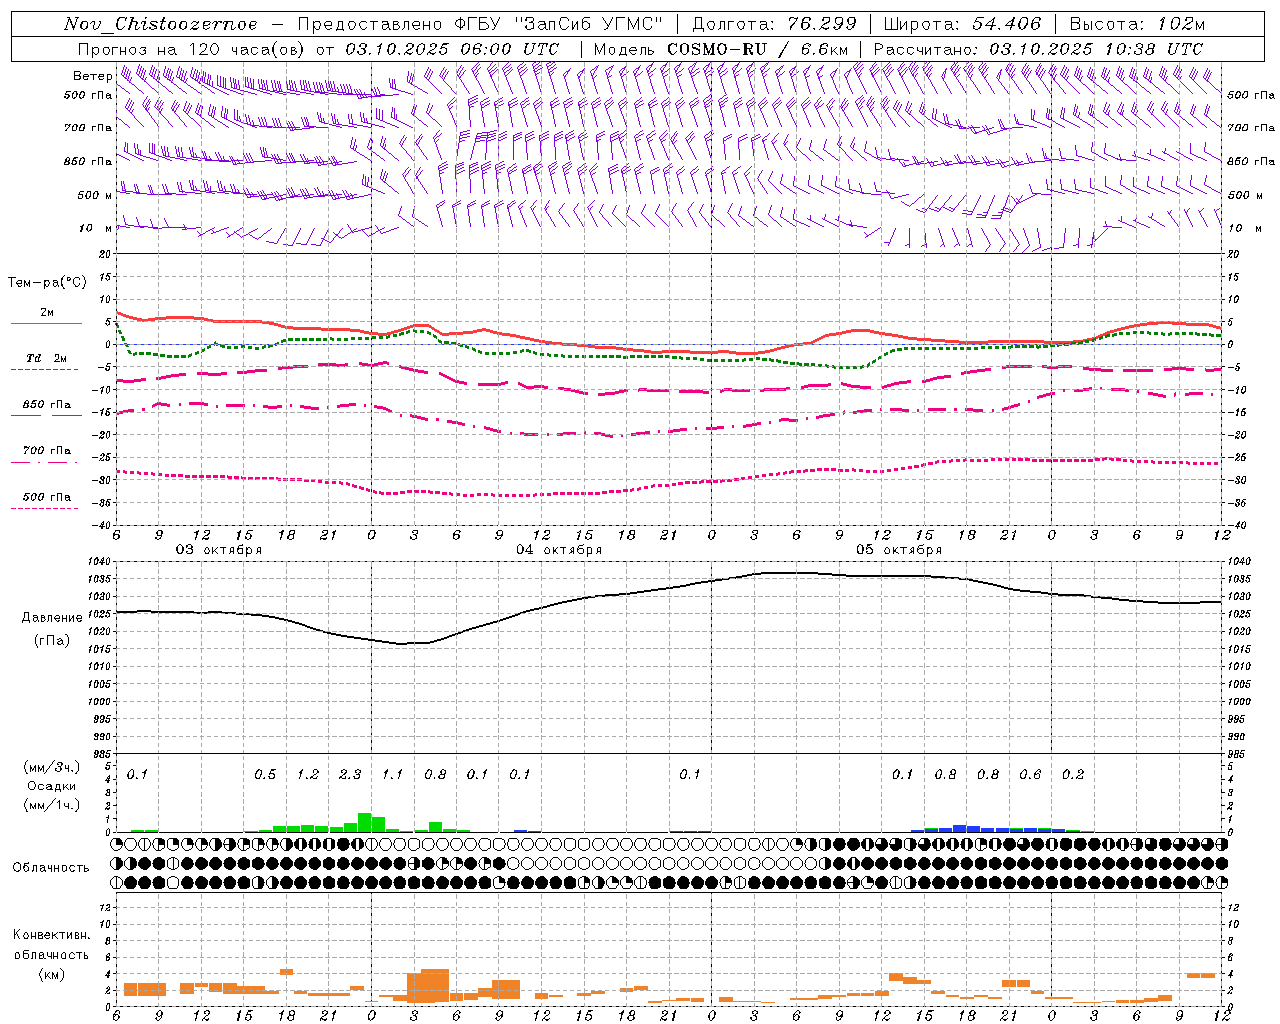Click the tallest green precipitation bar
1280x1024 pixels.
click(x=364, y=822)
